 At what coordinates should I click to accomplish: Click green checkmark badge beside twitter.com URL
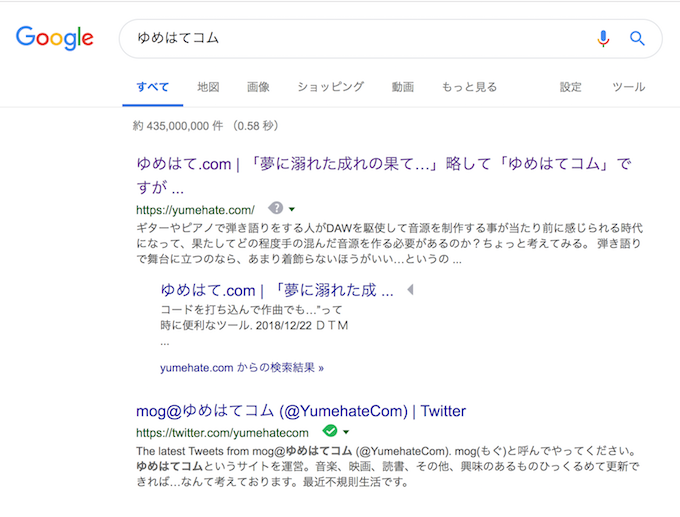pos(330,431)
